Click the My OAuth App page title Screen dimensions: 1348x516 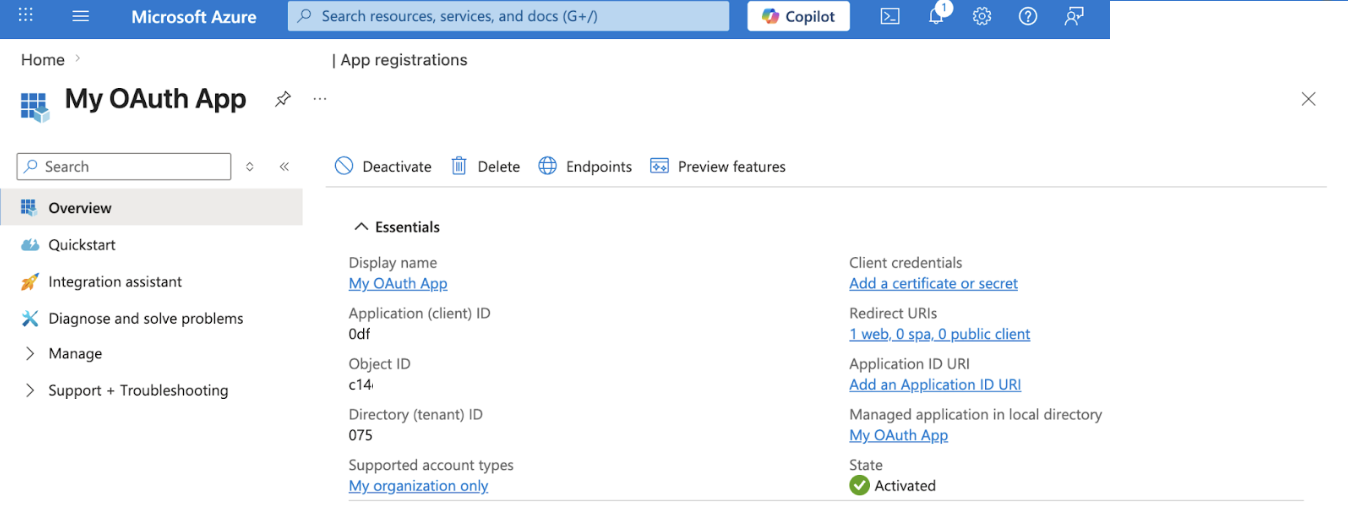pyautogui.click(x=156, y=99)
